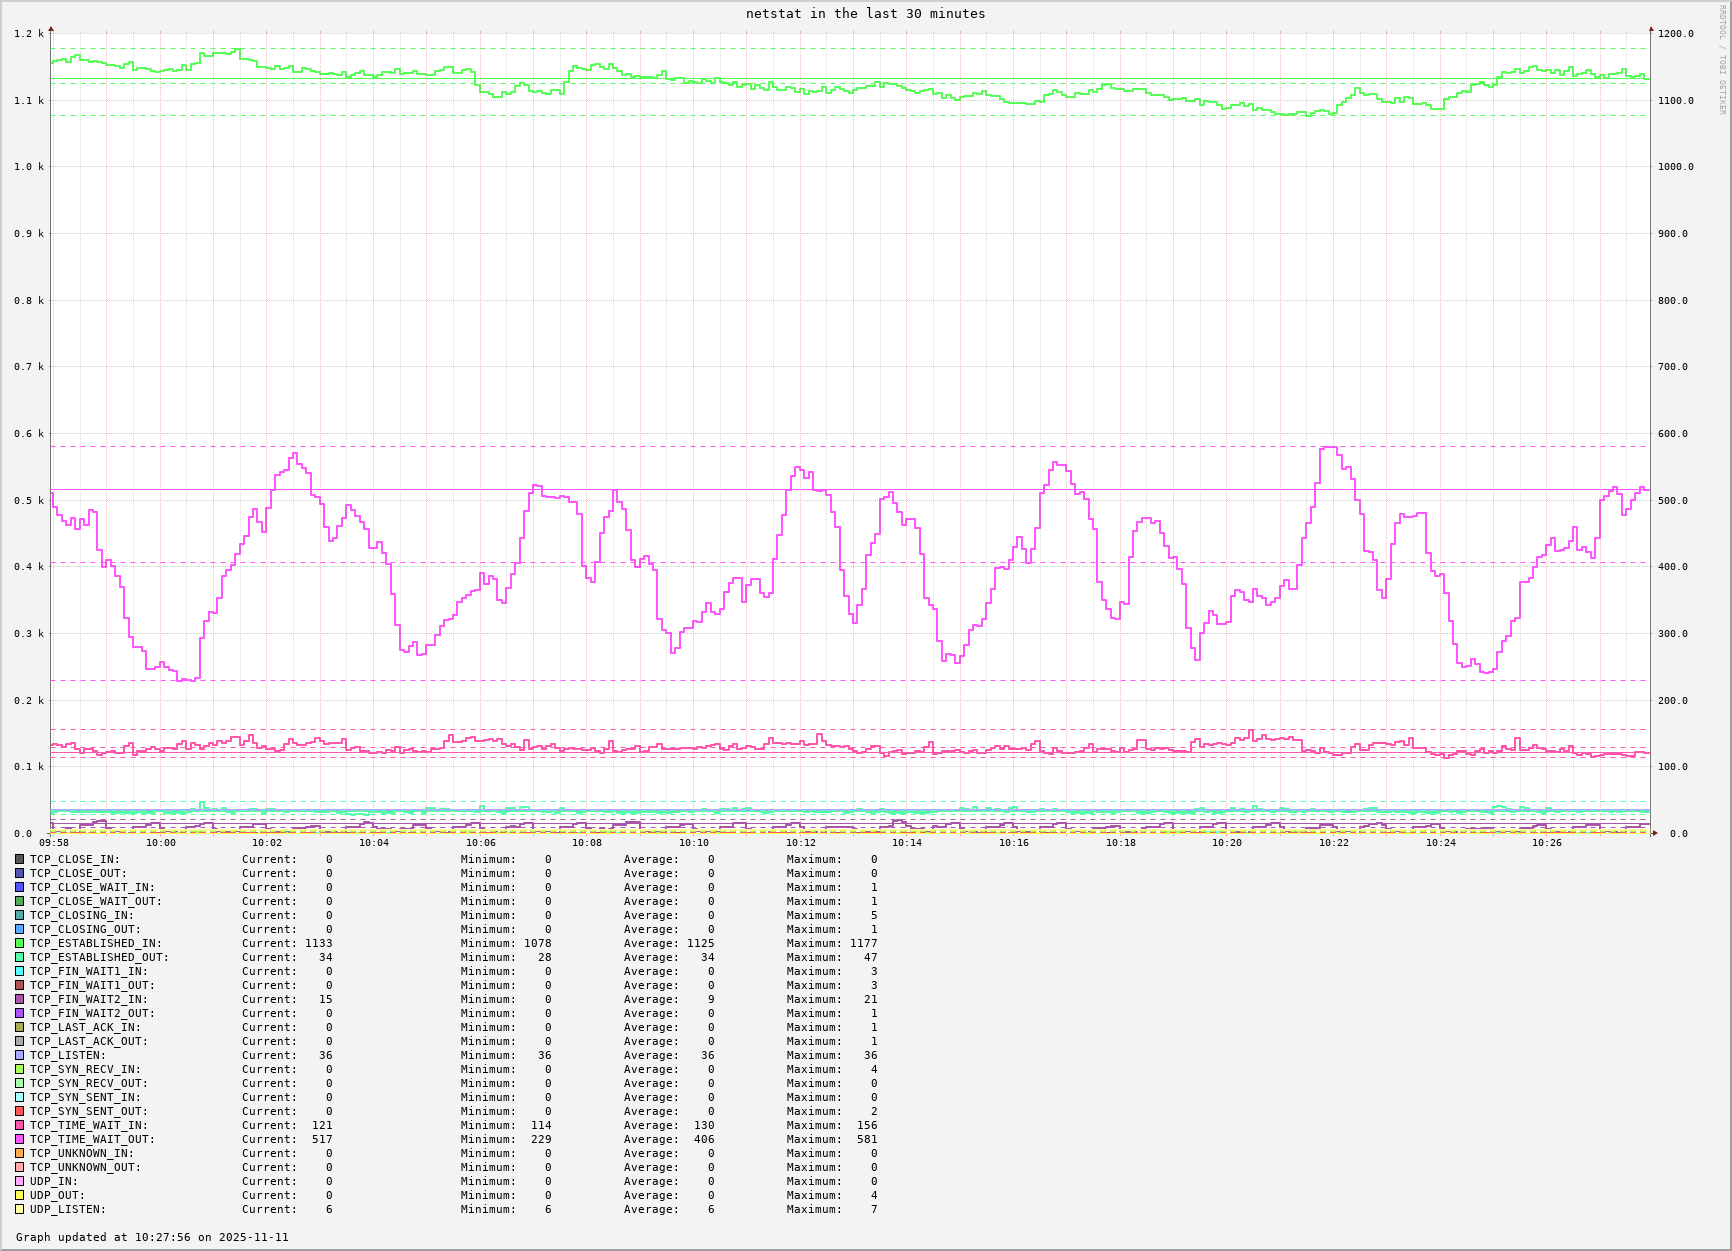Screen dimensions: 1732x1251
Task: Click the TCP_ESTABLISHED_OUT legend label
Action: [x=99, y=957]
